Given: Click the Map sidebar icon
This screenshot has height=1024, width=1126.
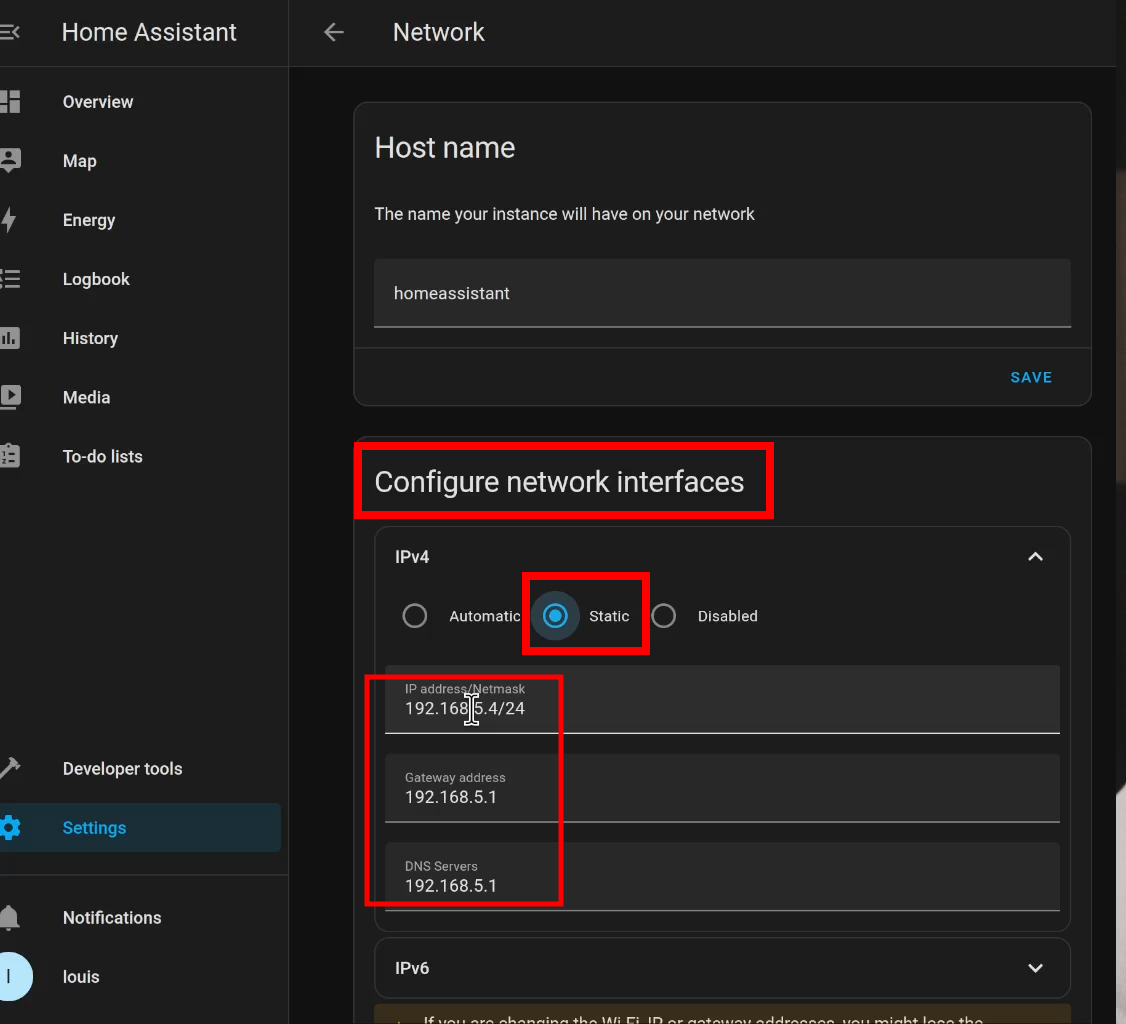Looking at the screenshot, I should point(9,161).
